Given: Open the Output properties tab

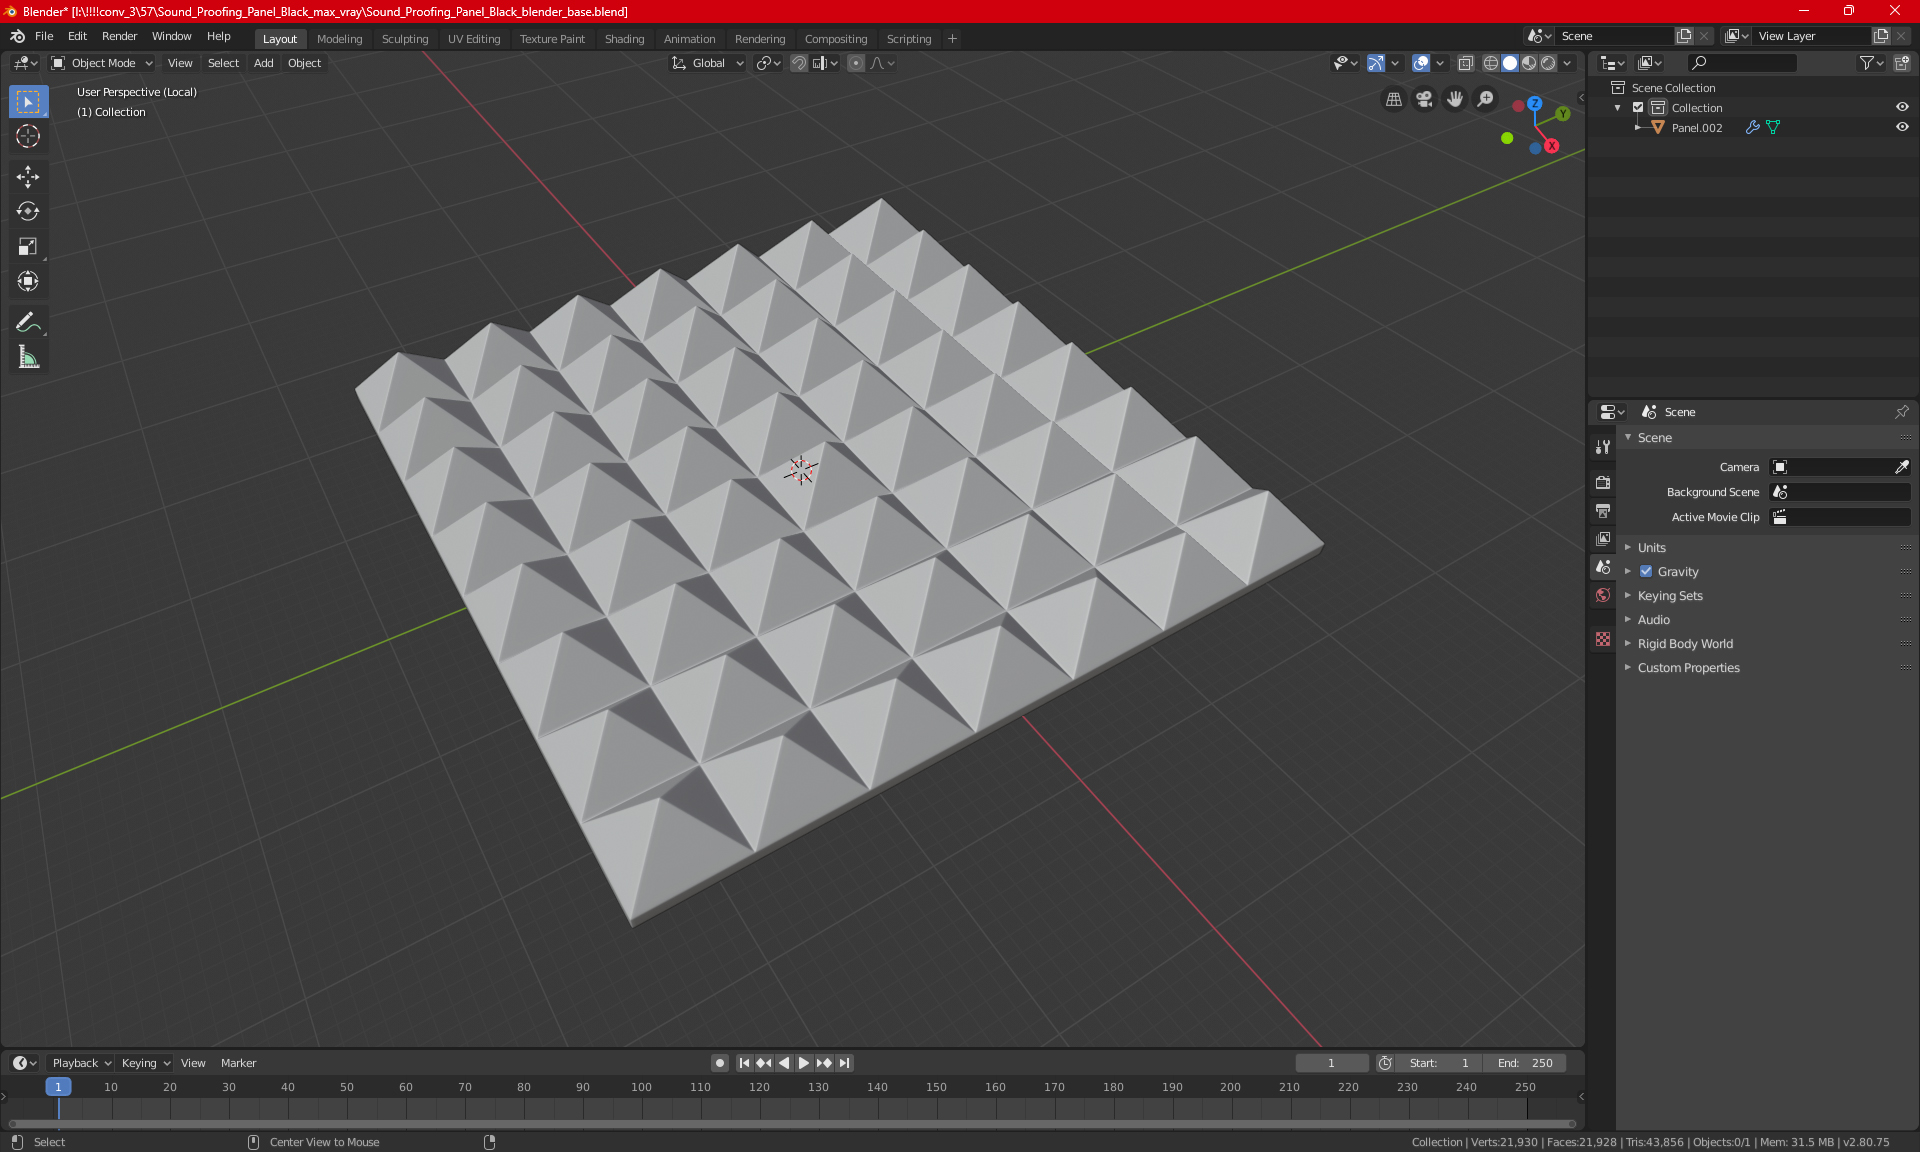Looking at the screenshot, I should click(x=1603, y=511).
